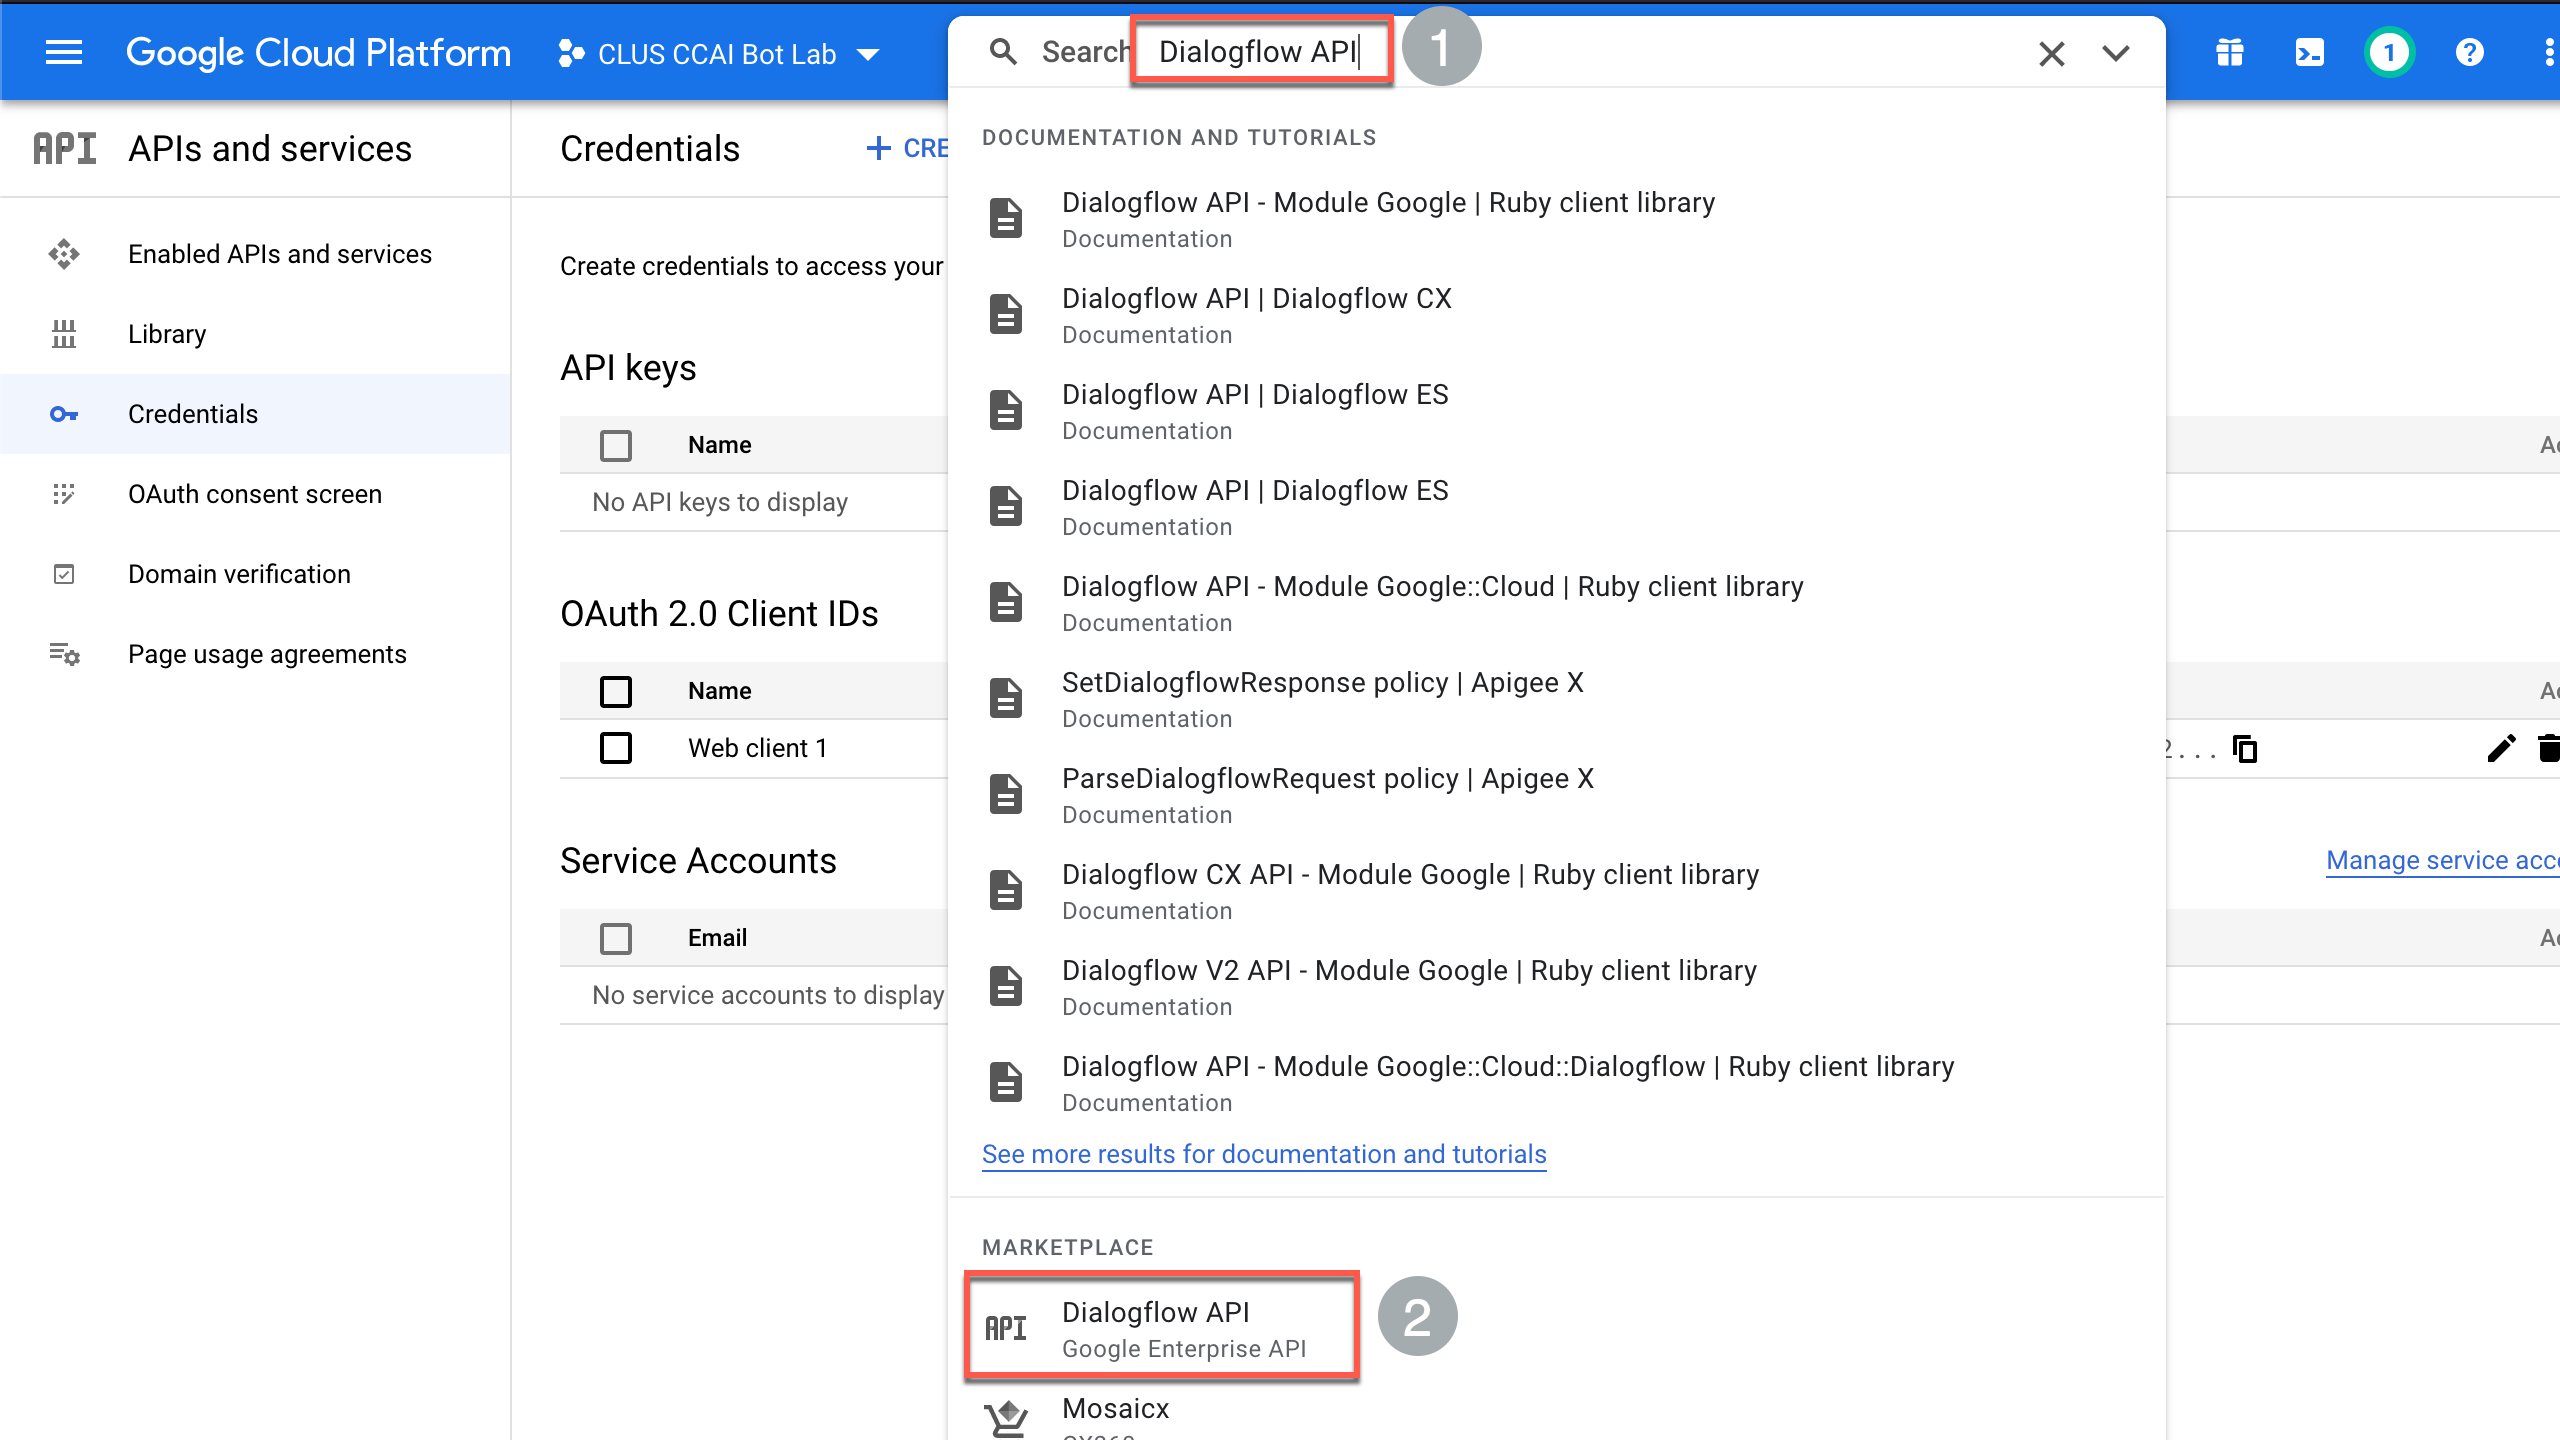Open Library in the sidebar

click(x=167, y=334)
